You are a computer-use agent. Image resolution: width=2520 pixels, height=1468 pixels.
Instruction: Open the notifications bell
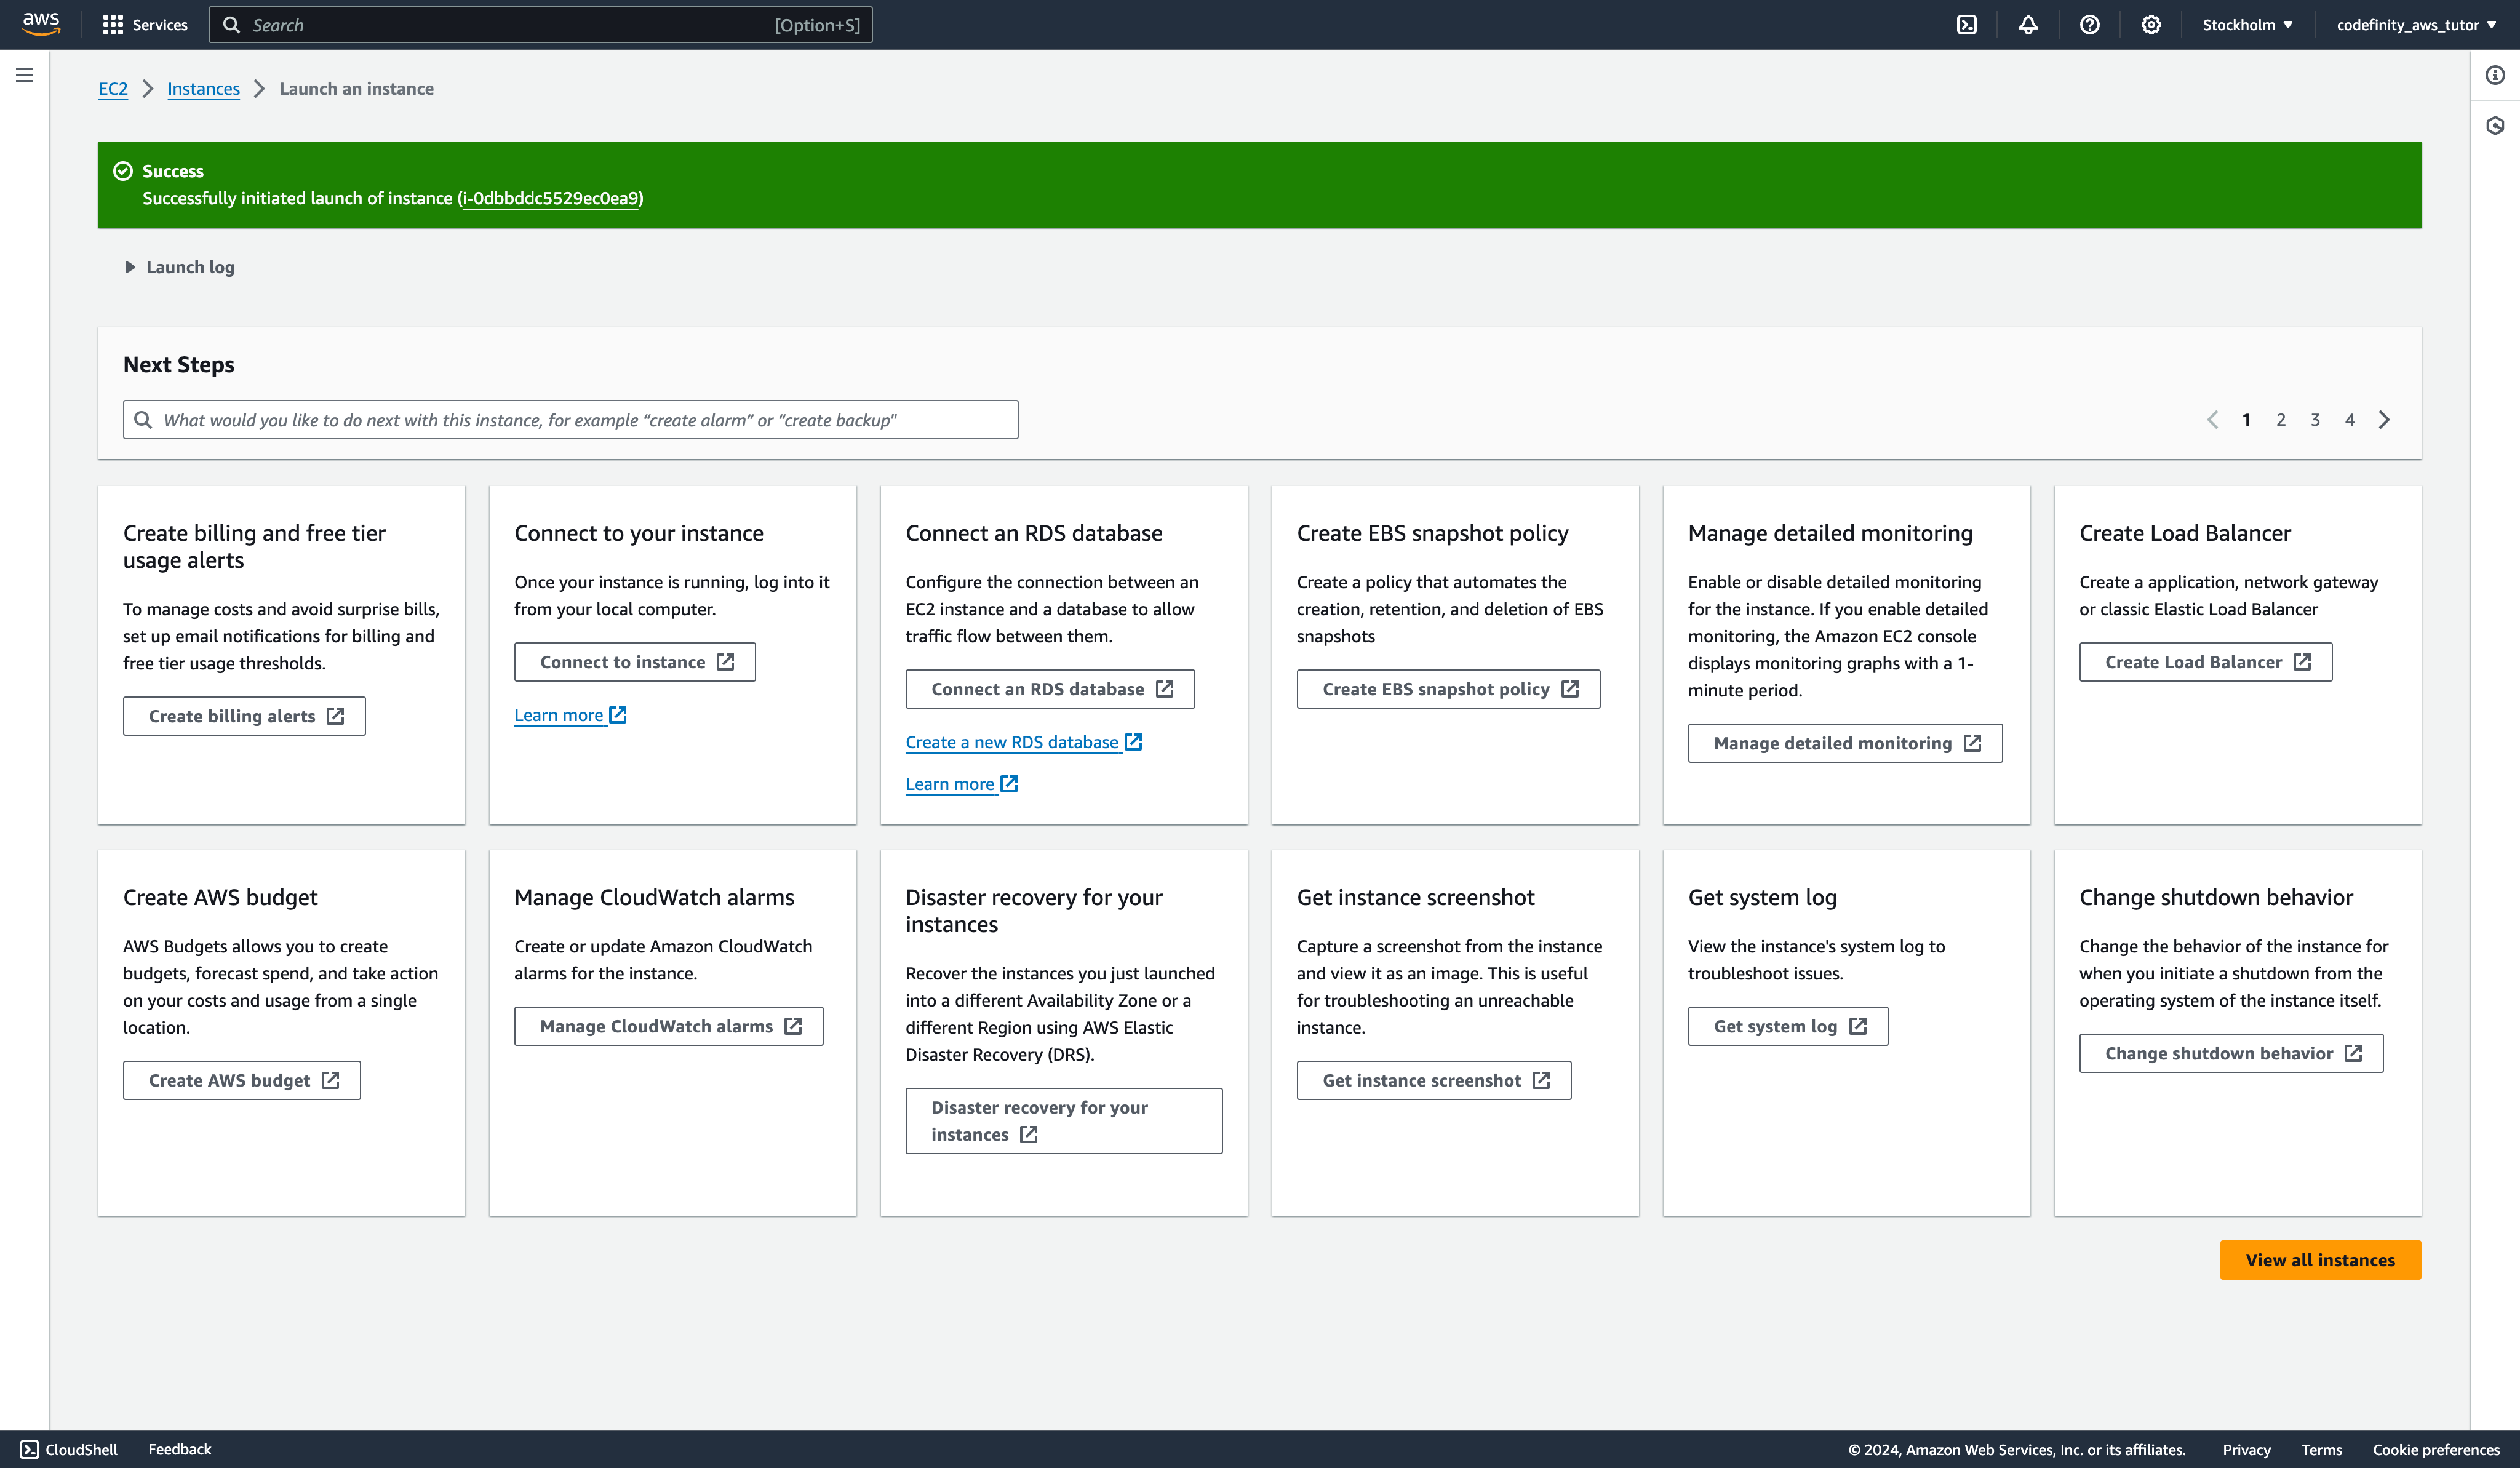point(2027,25)
